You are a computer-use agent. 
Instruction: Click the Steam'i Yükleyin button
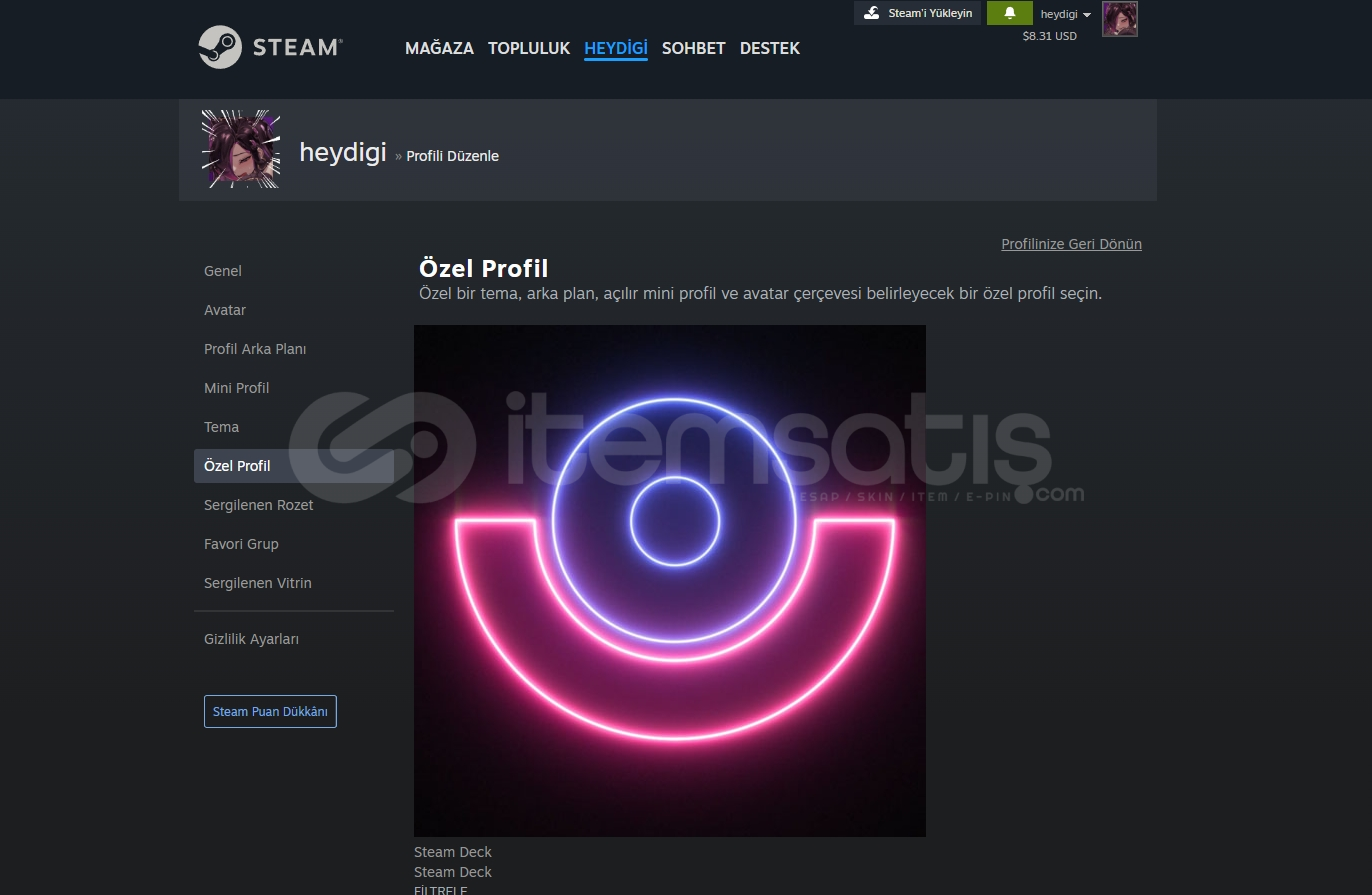(x=917, y=13)
